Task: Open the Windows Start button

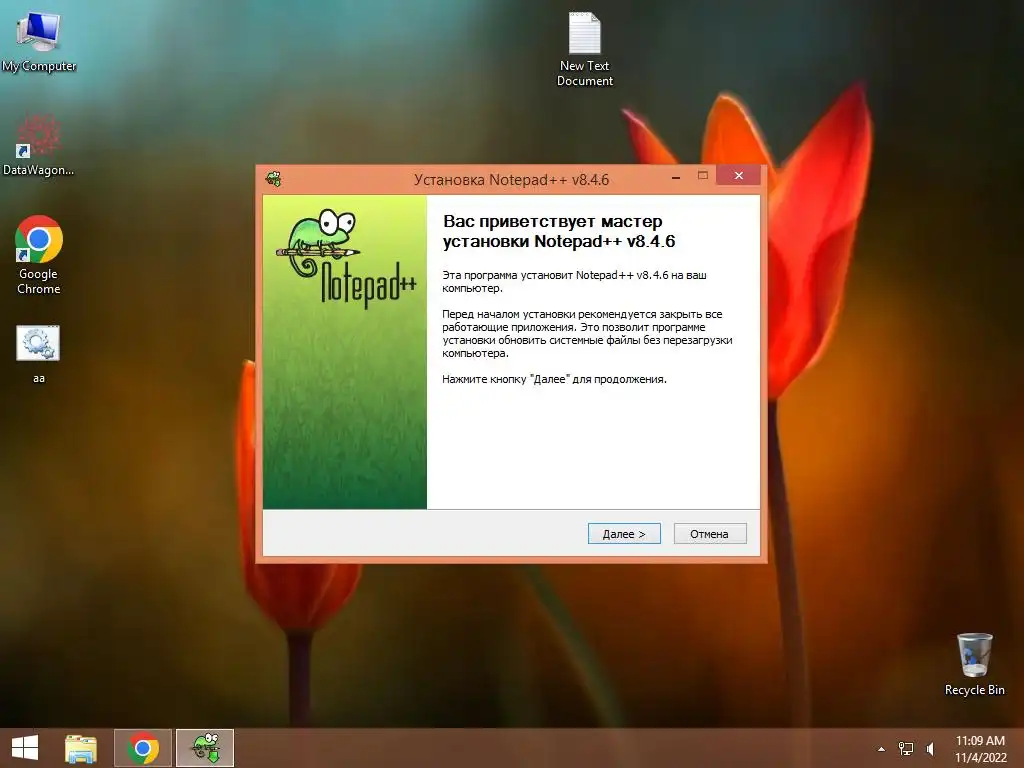Action: coord(25,748)
